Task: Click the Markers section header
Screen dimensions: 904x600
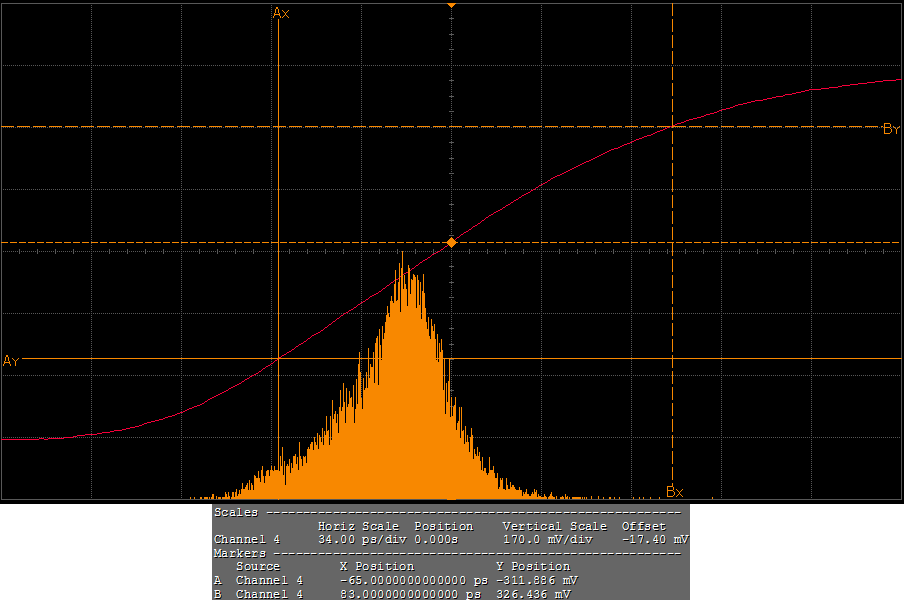Action: (240, 553)
